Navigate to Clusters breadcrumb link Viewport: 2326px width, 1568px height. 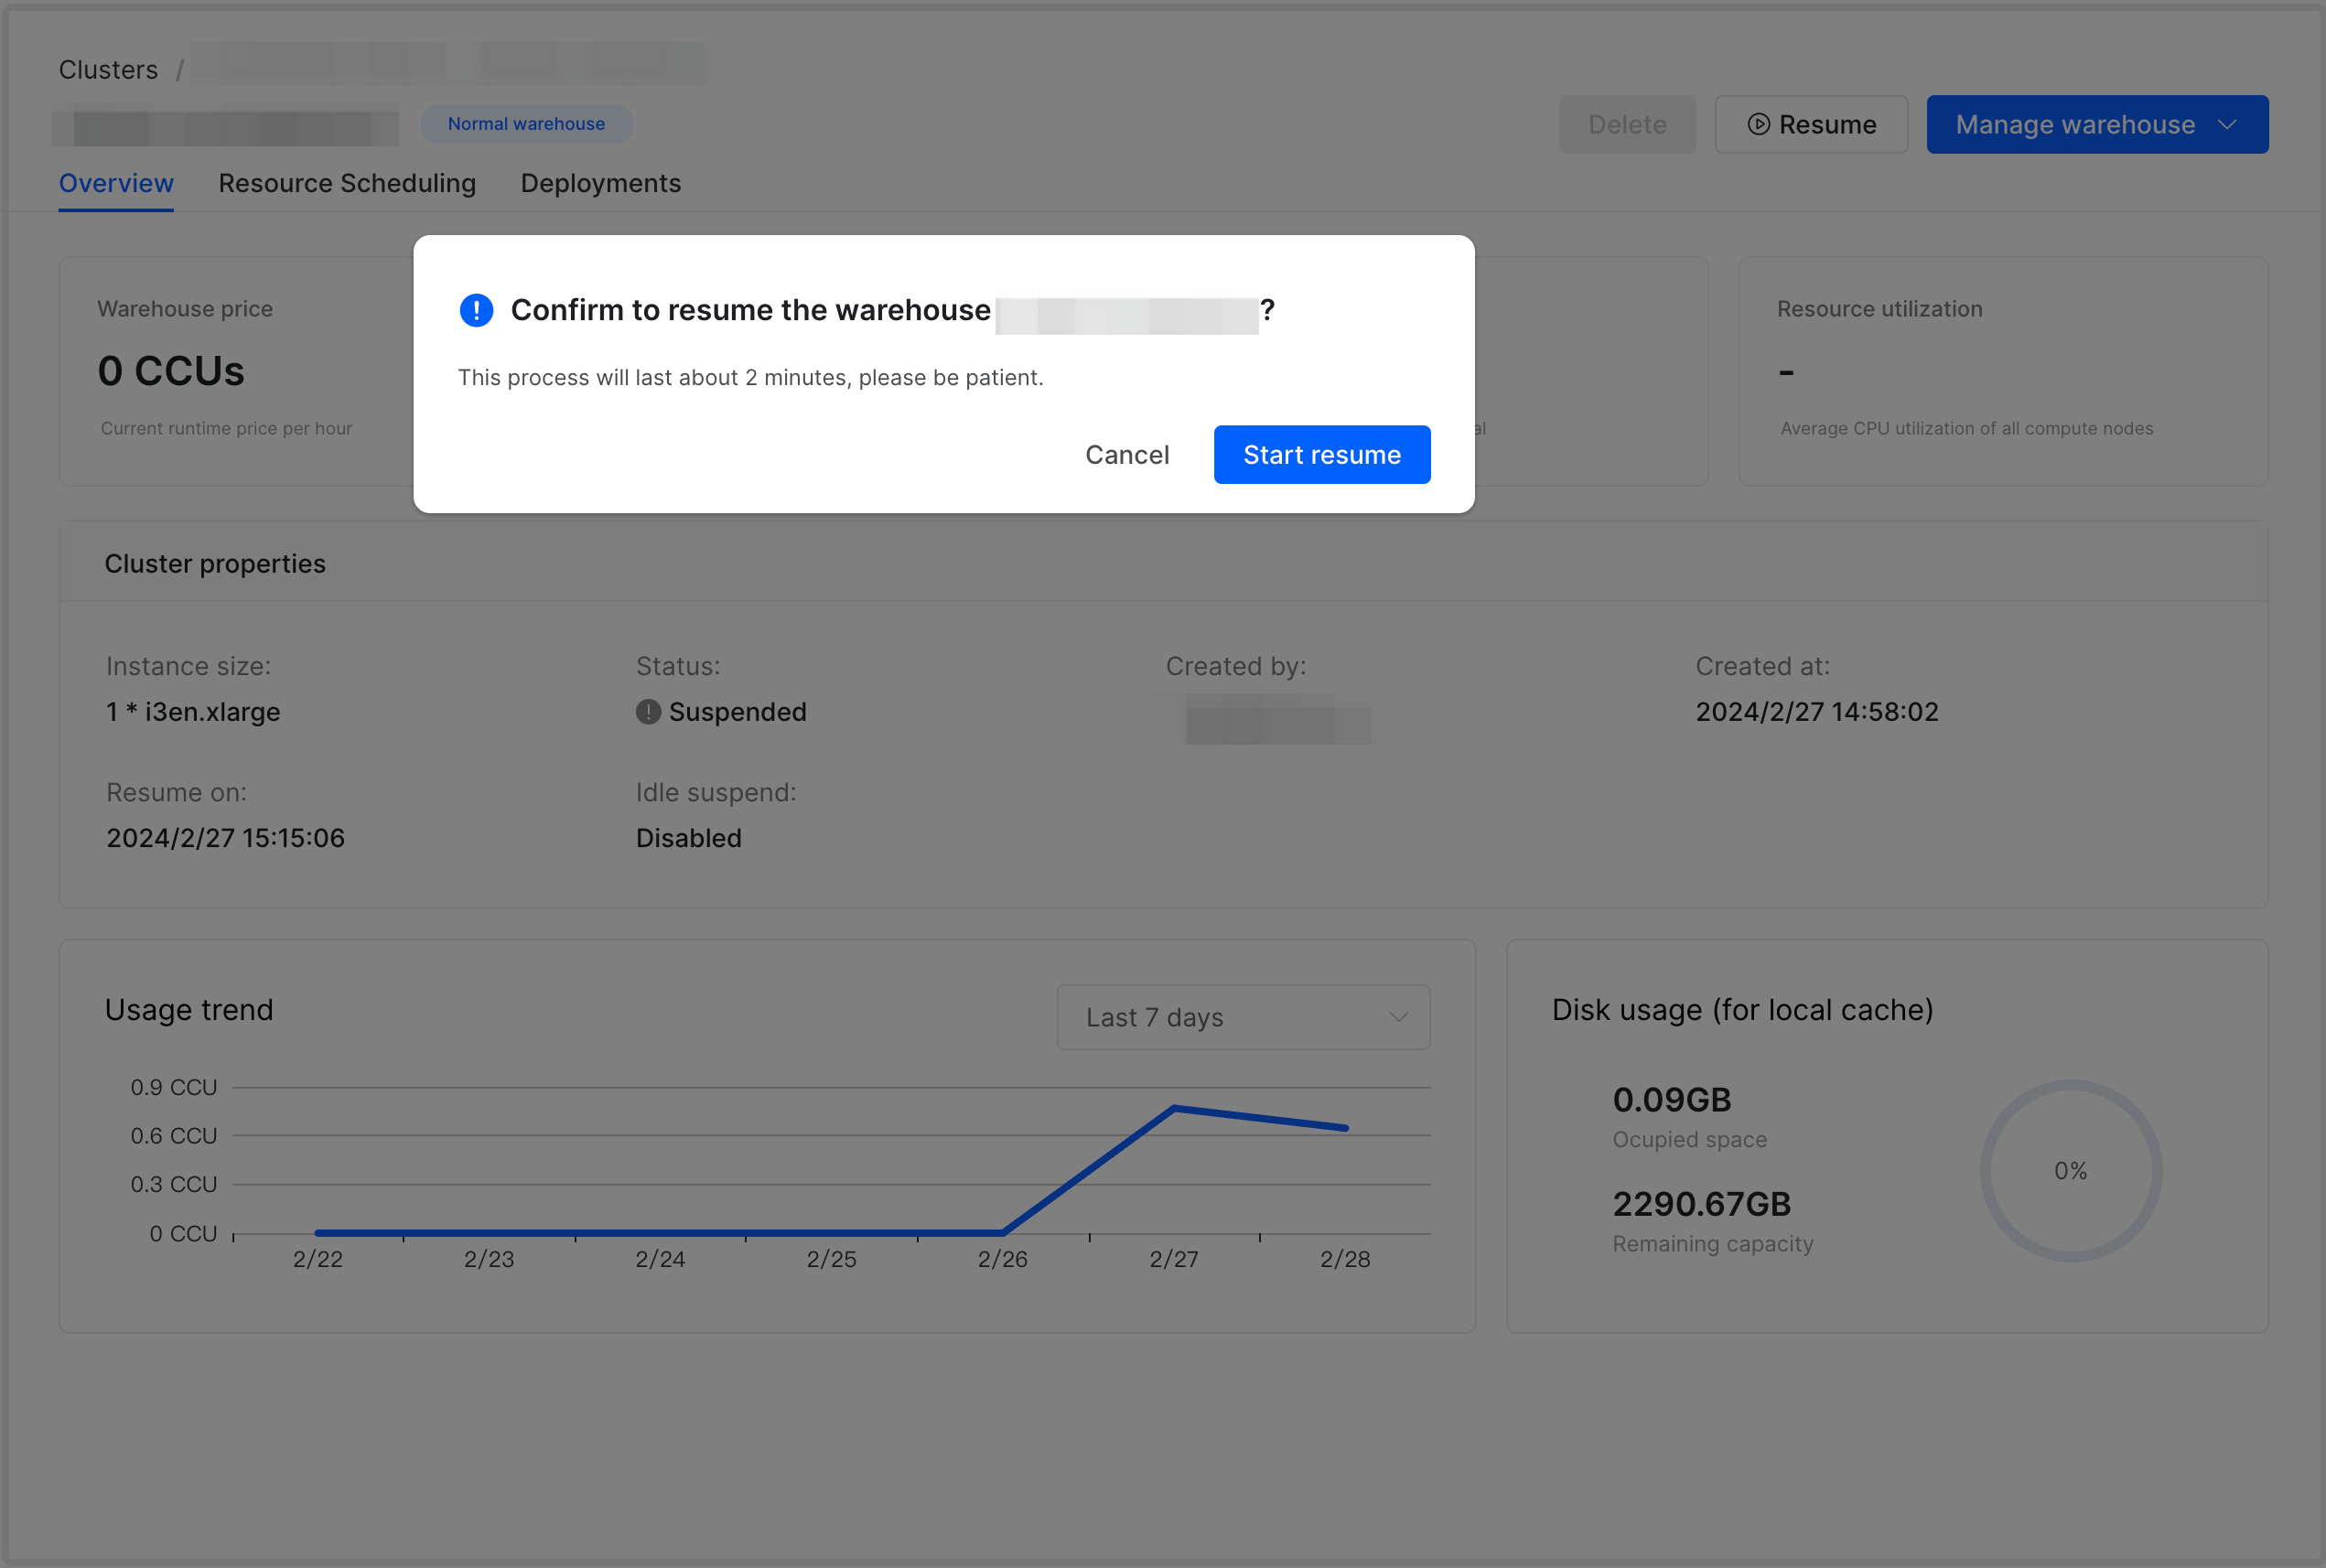click(x=108, y=70)
